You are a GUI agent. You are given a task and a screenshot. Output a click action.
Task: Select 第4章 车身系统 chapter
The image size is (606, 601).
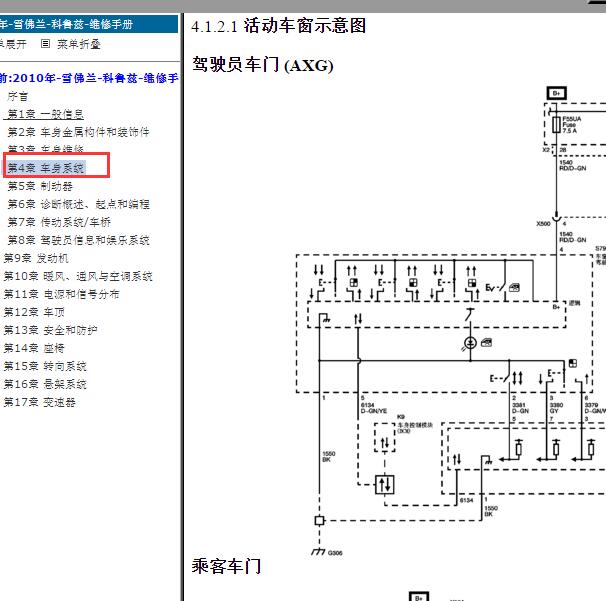coord(46,168)
